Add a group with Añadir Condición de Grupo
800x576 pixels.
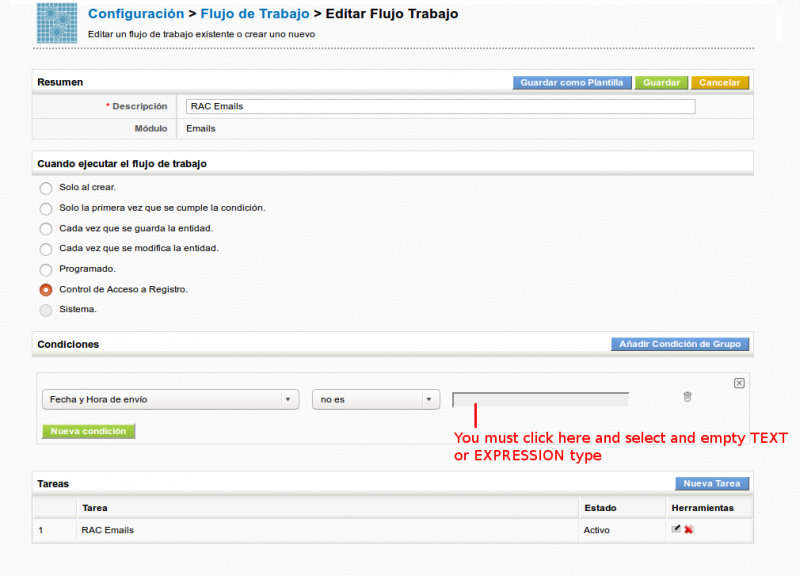(680, 344)
